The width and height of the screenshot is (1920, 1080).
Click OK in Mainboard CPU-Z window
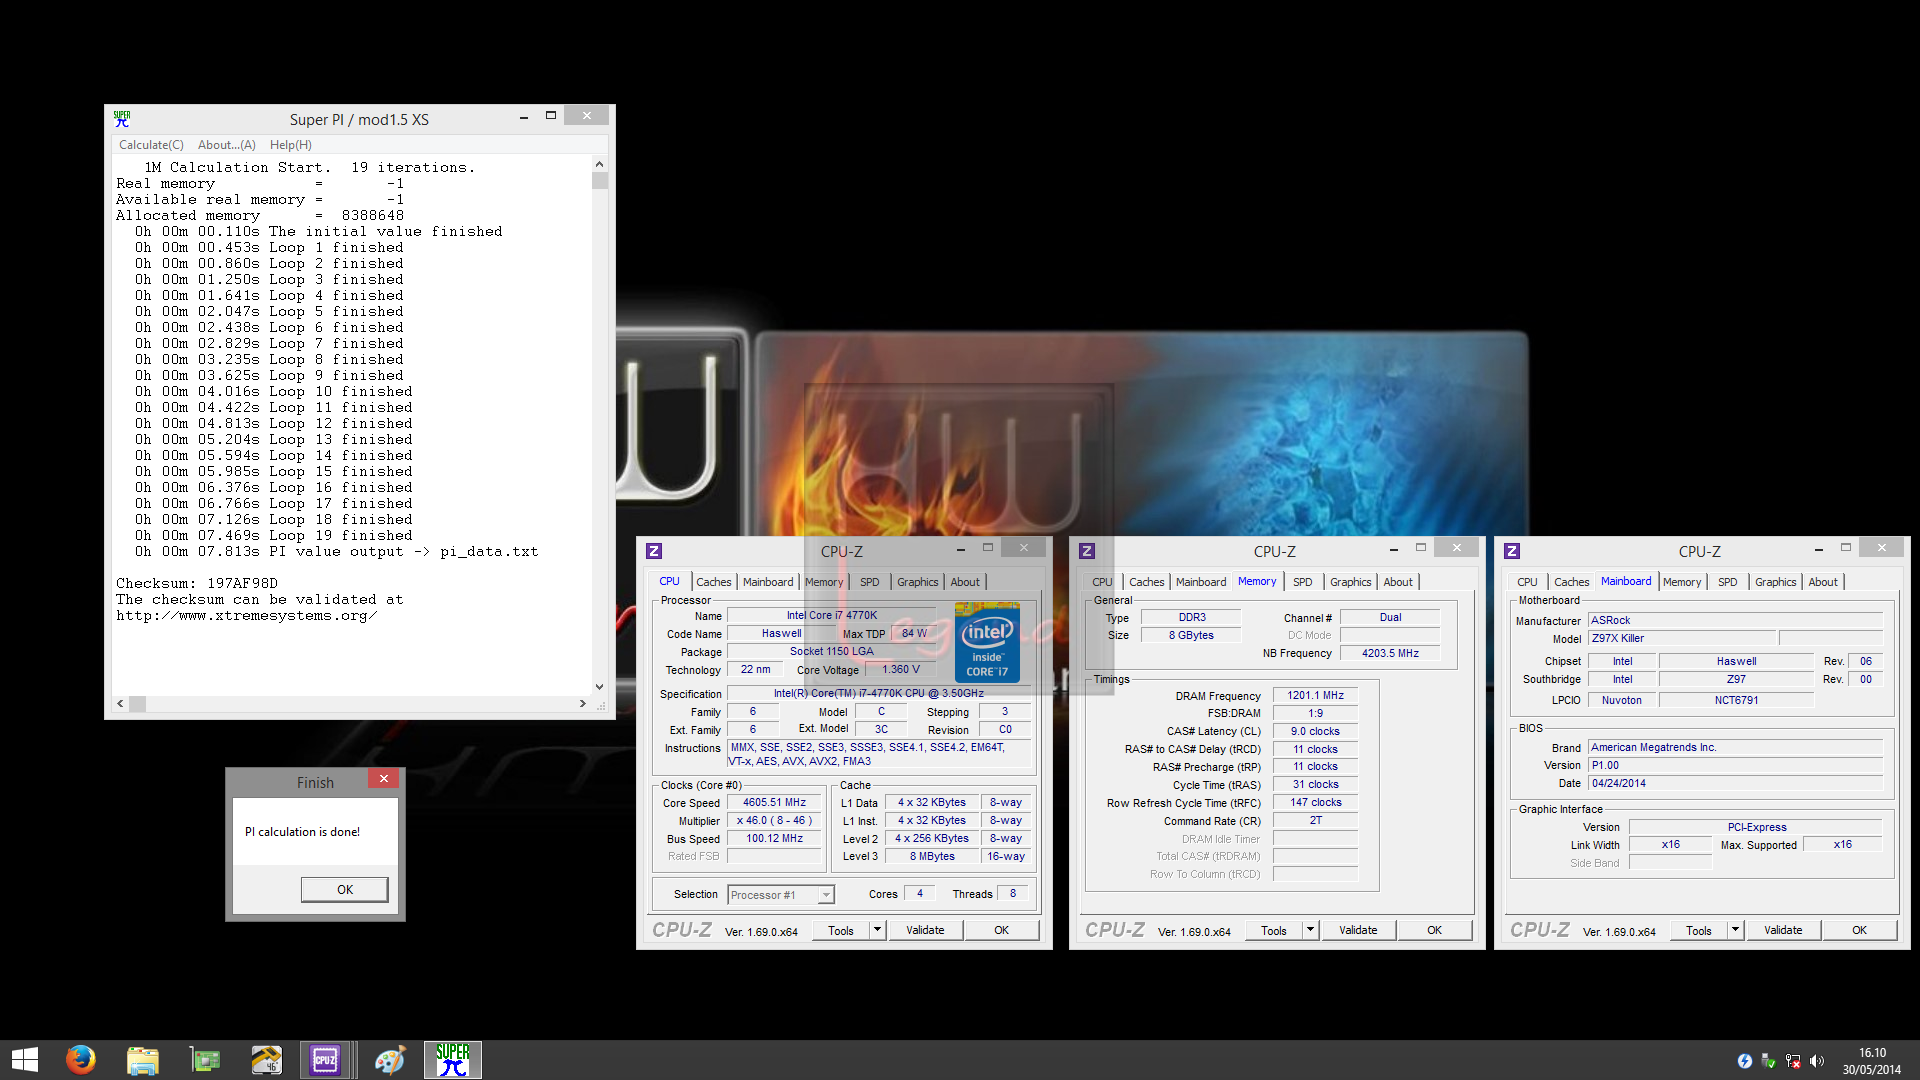point(1860,930)
